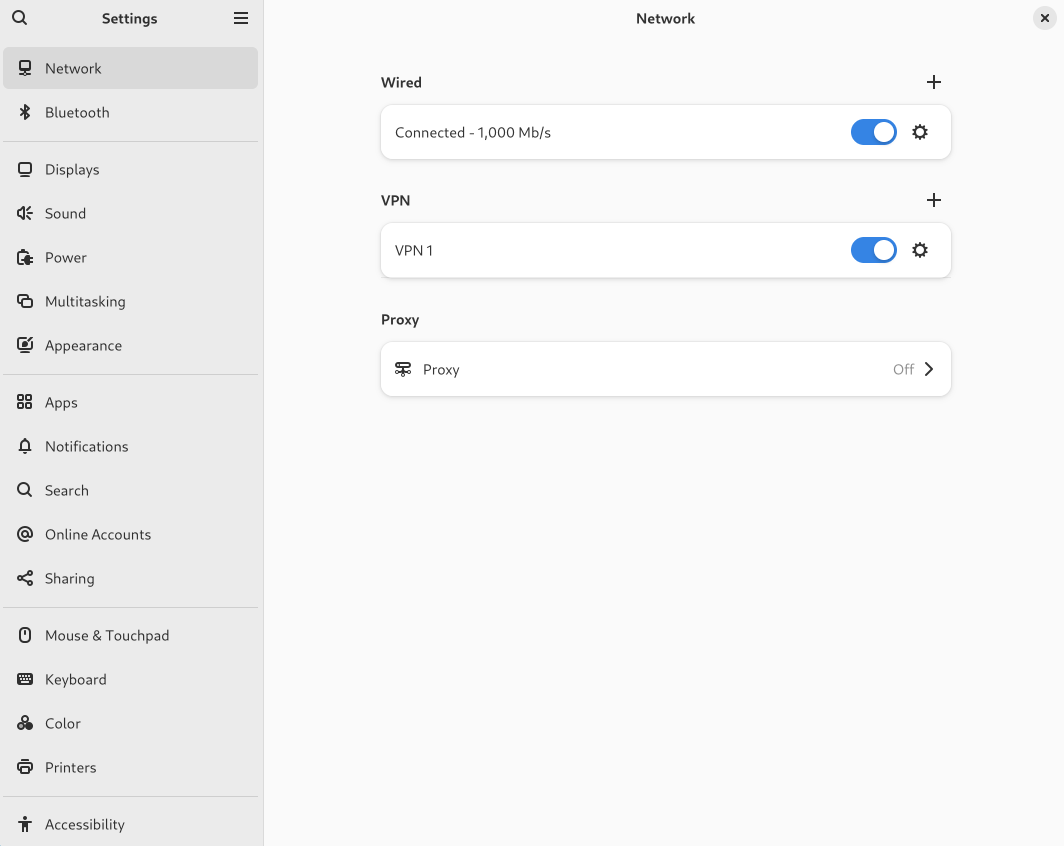Image resolution: width=1064 pixels, height=846 pixels.
Task: Open Sharing settings
Action: tap(130, 578)
